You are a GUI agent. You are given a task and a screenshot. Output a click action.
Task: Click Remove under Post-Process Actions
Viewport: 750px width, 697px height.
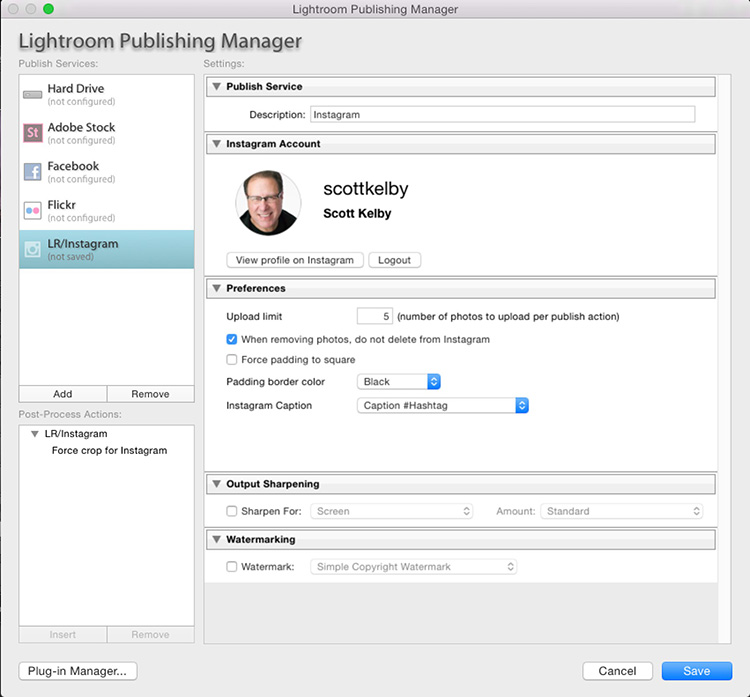(x=150, y=634)
